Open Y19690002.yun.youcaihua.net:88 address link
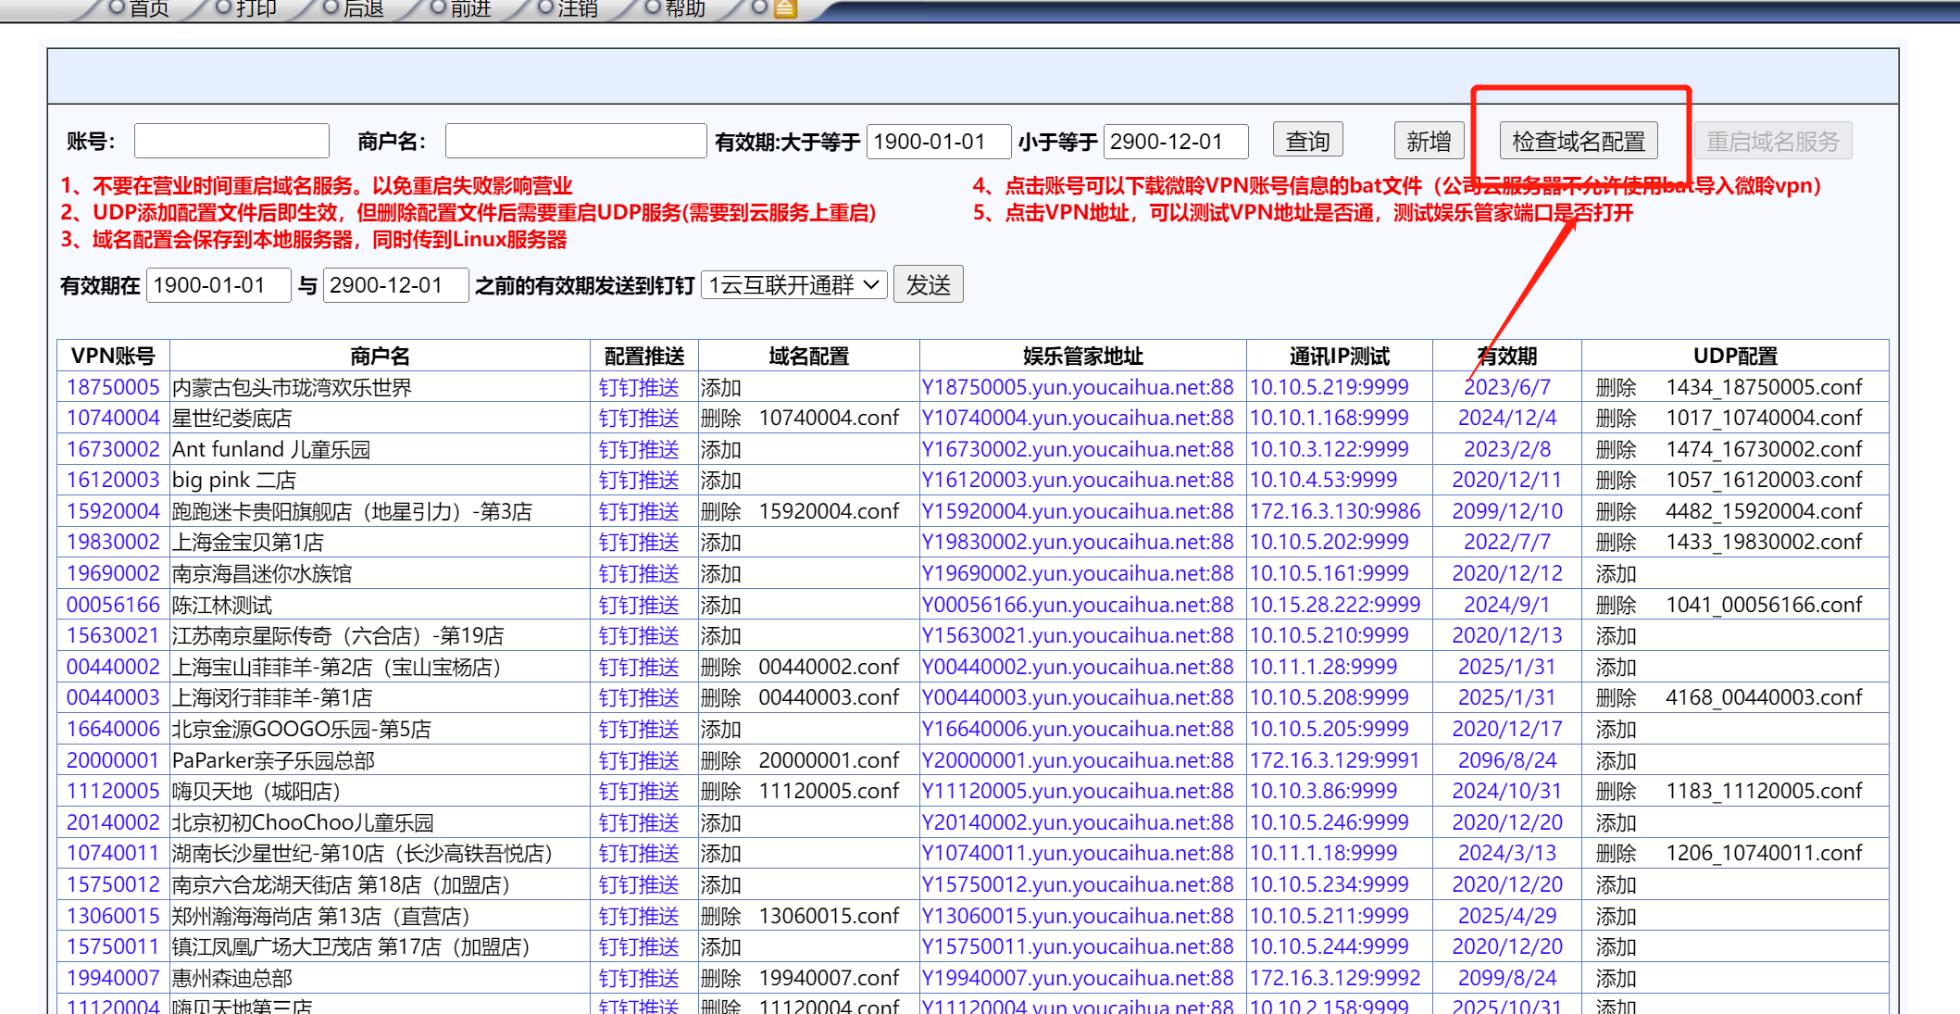Image resolution: width=1960 pixels, height=1014 pixels. [x=1078, y=573]
